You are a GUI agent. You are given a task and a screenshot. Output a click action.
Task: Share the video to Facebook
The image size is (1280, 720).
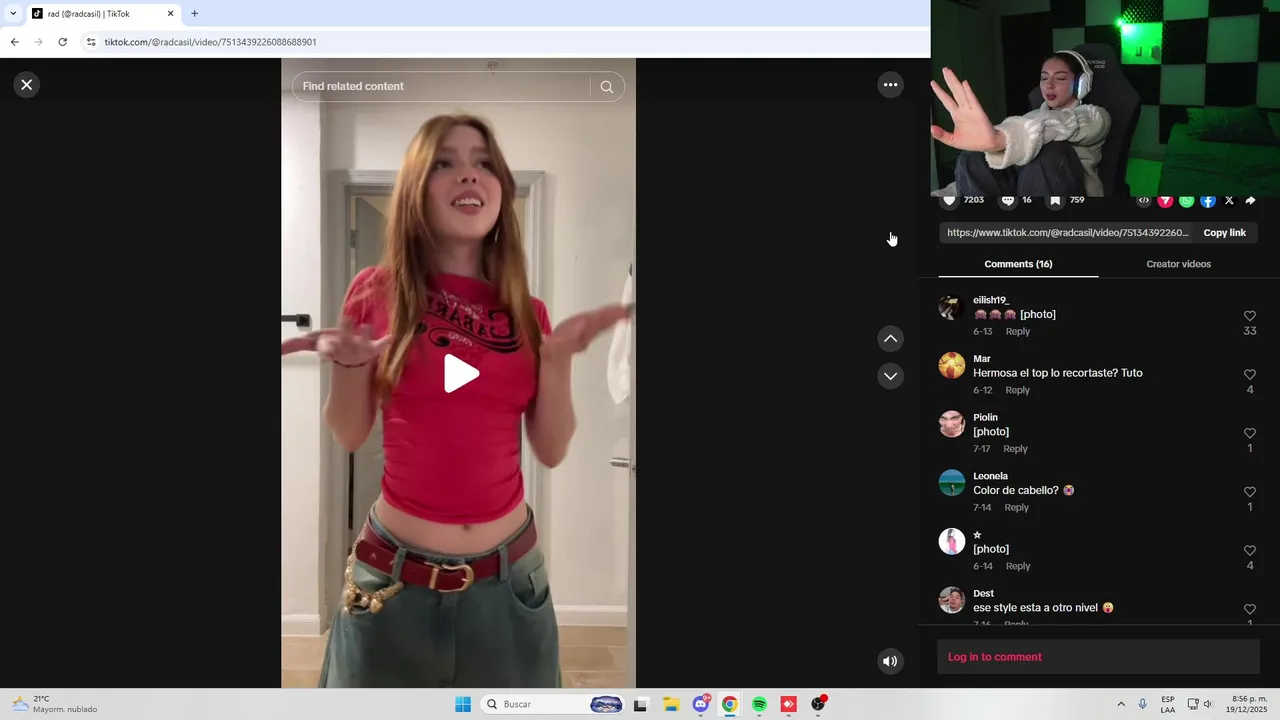1208,201
